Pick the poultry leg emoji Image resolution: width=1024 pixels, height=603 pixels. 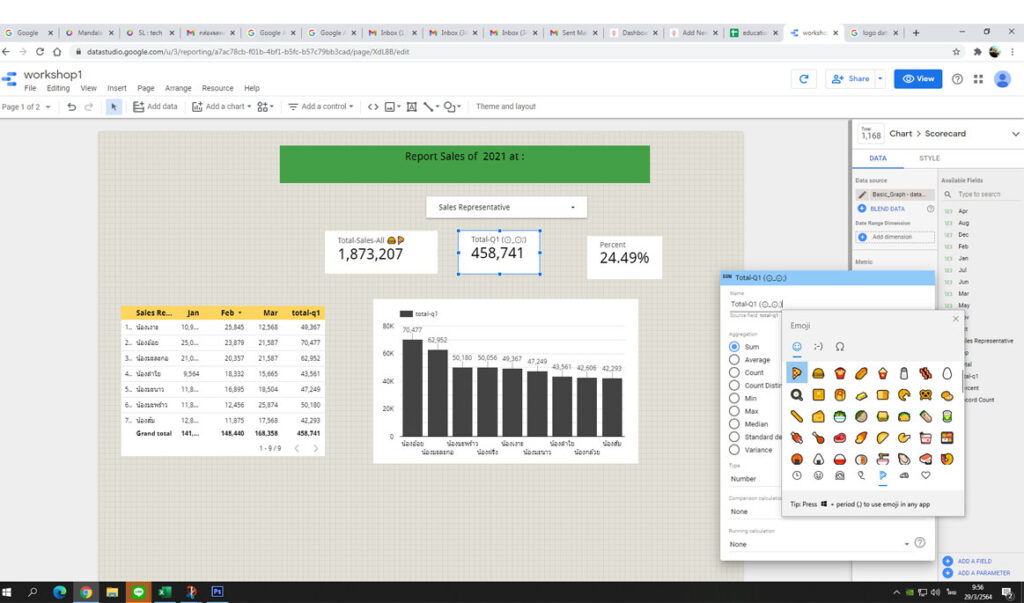(818, 438)
